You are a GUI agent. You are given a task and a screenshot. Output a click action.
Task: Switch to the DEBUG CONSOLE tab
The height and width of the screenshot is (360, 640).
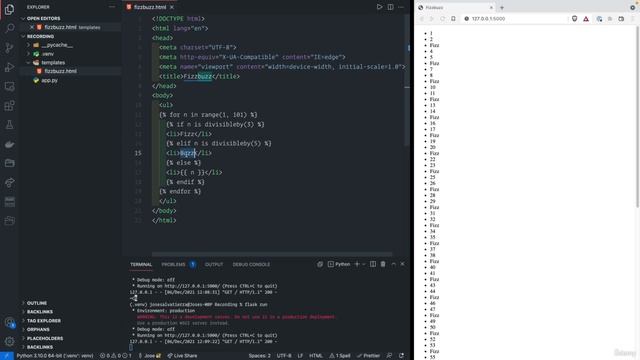[251, 264]
